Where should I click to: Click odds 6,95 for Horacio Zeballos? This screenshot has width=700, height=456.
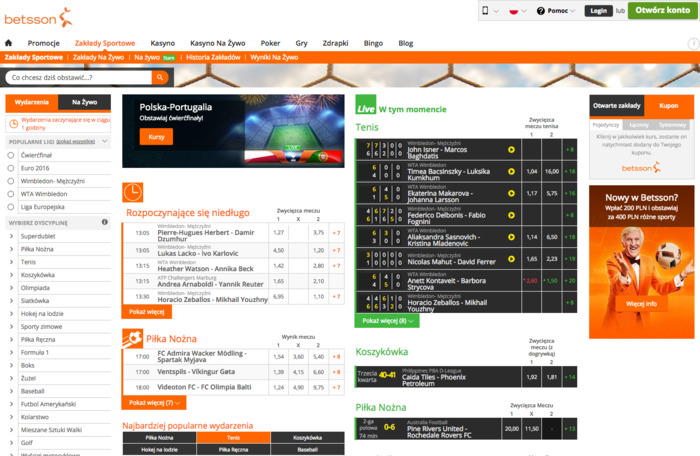coord(279,297)
